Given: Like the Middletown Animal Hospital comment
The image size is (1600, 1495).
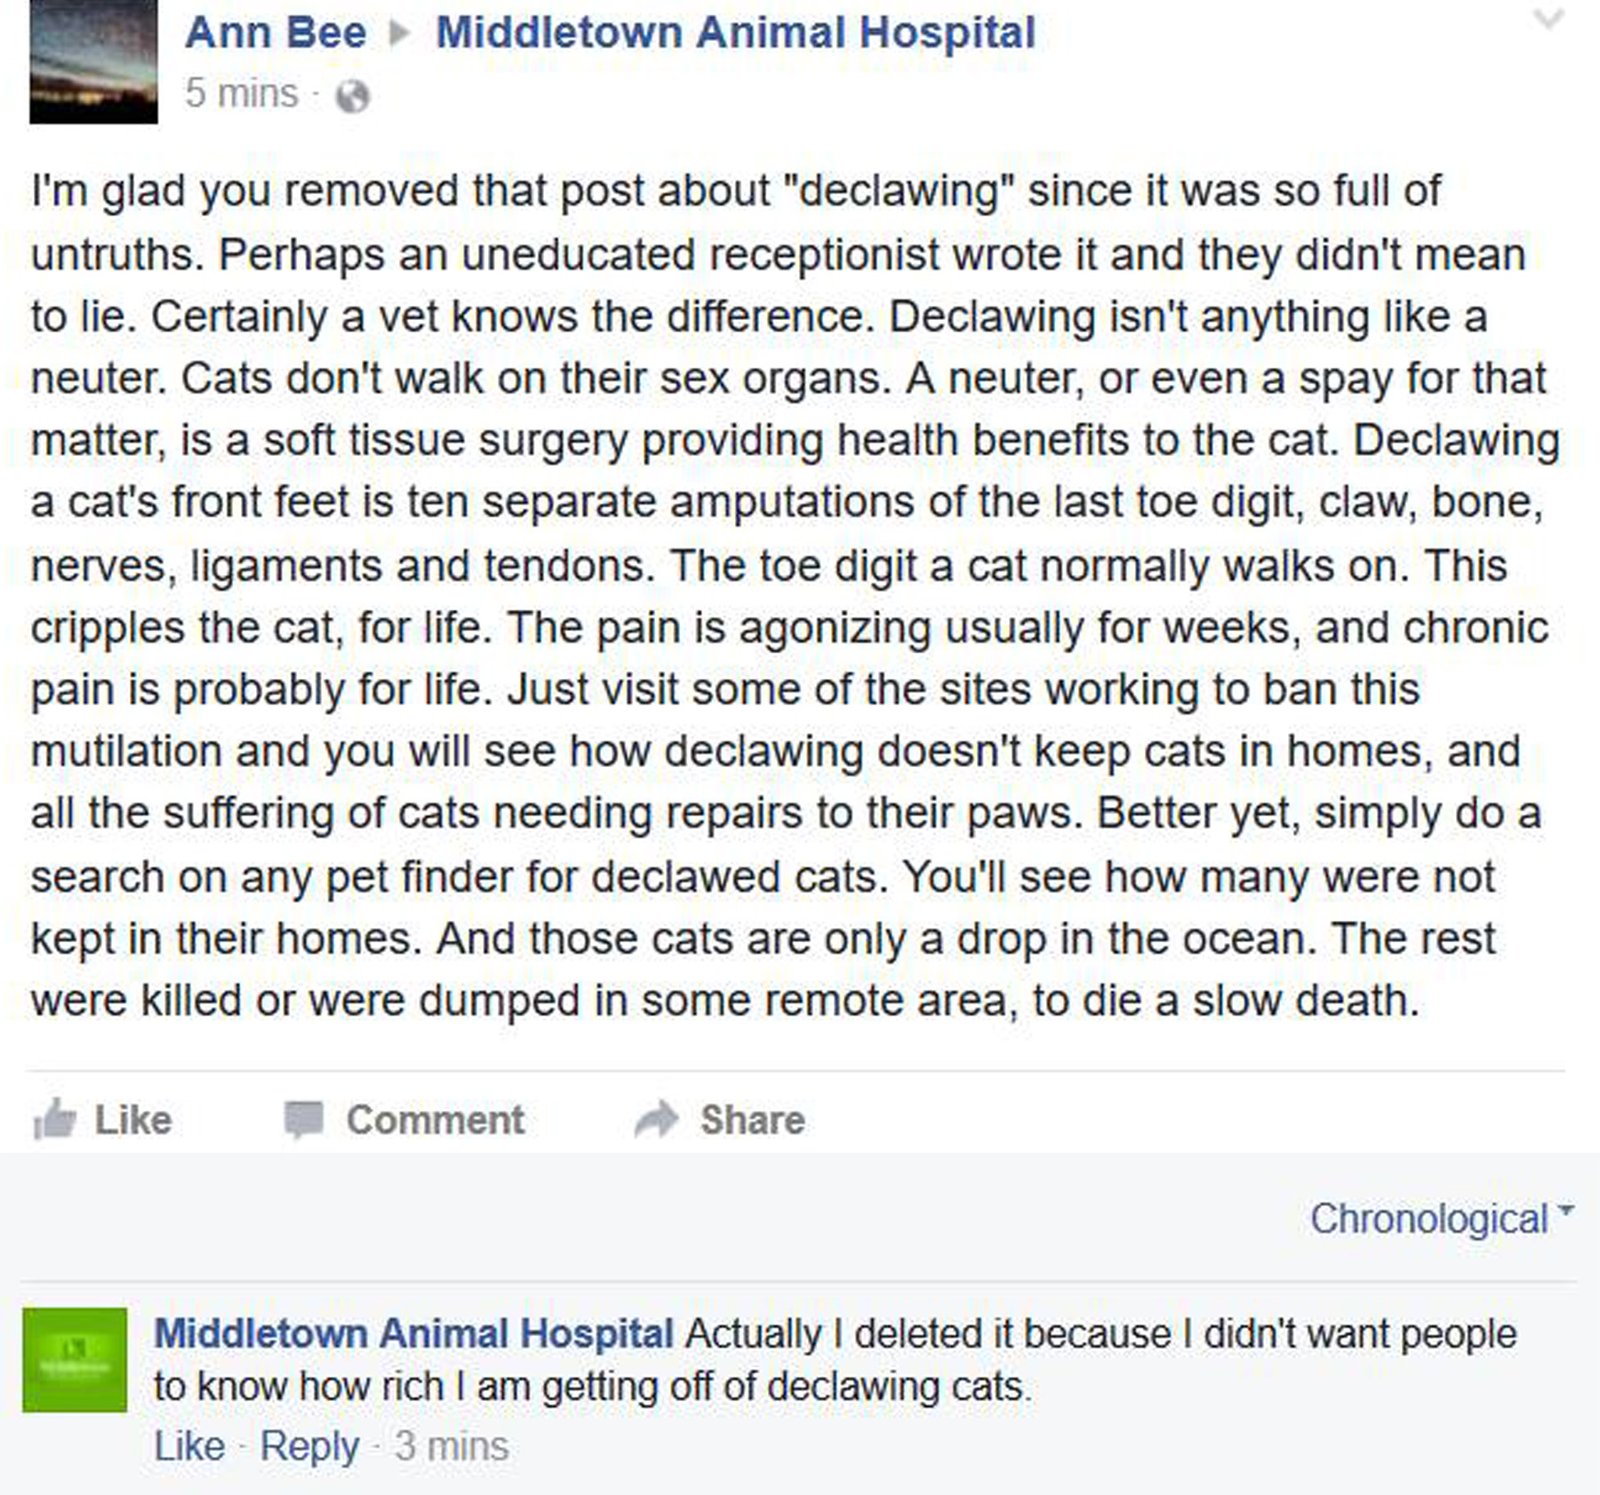Looking at the screenshot, I should (189, 1447).
